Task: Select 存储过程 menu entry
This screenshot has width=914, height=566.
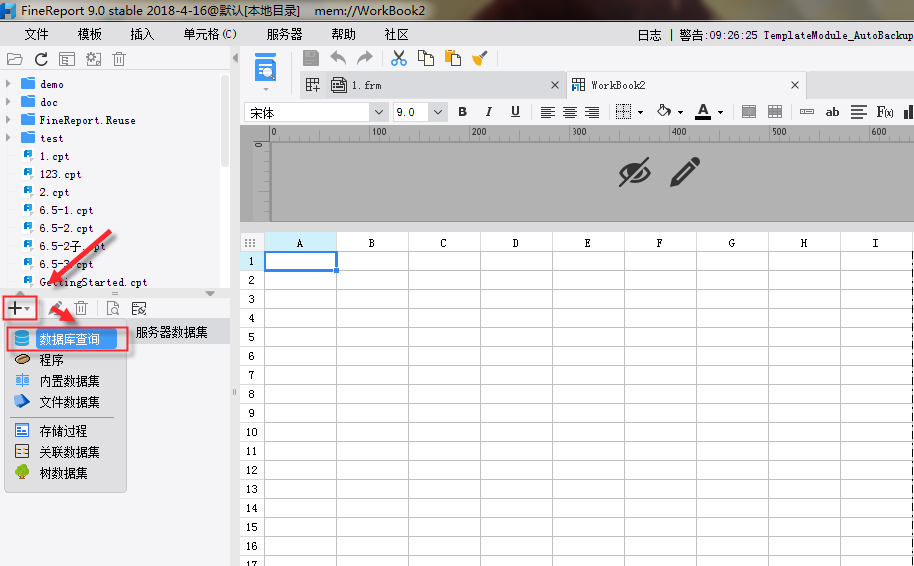Action: click(66, 431)
